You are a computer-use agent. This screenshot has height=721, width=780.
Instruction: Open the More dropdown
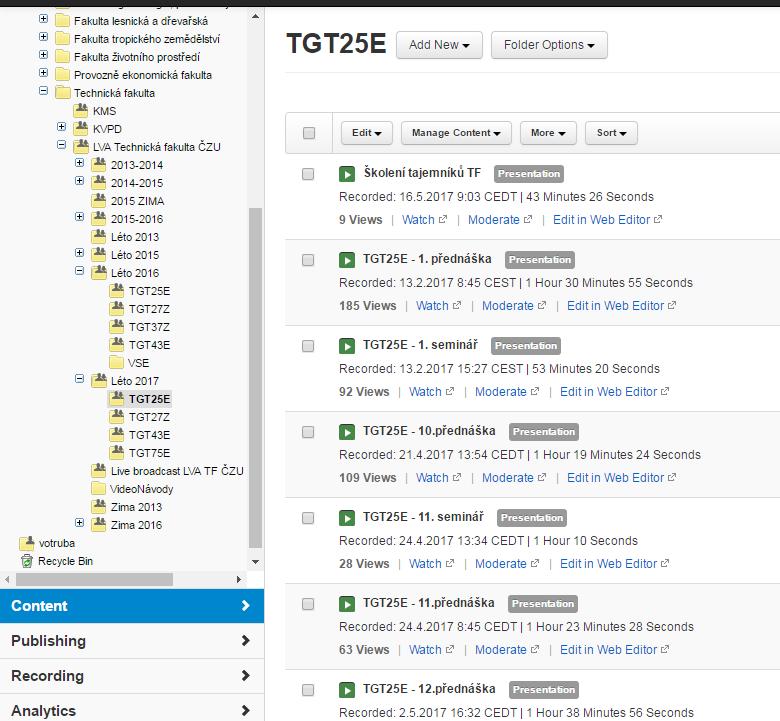tap(548, 133)
